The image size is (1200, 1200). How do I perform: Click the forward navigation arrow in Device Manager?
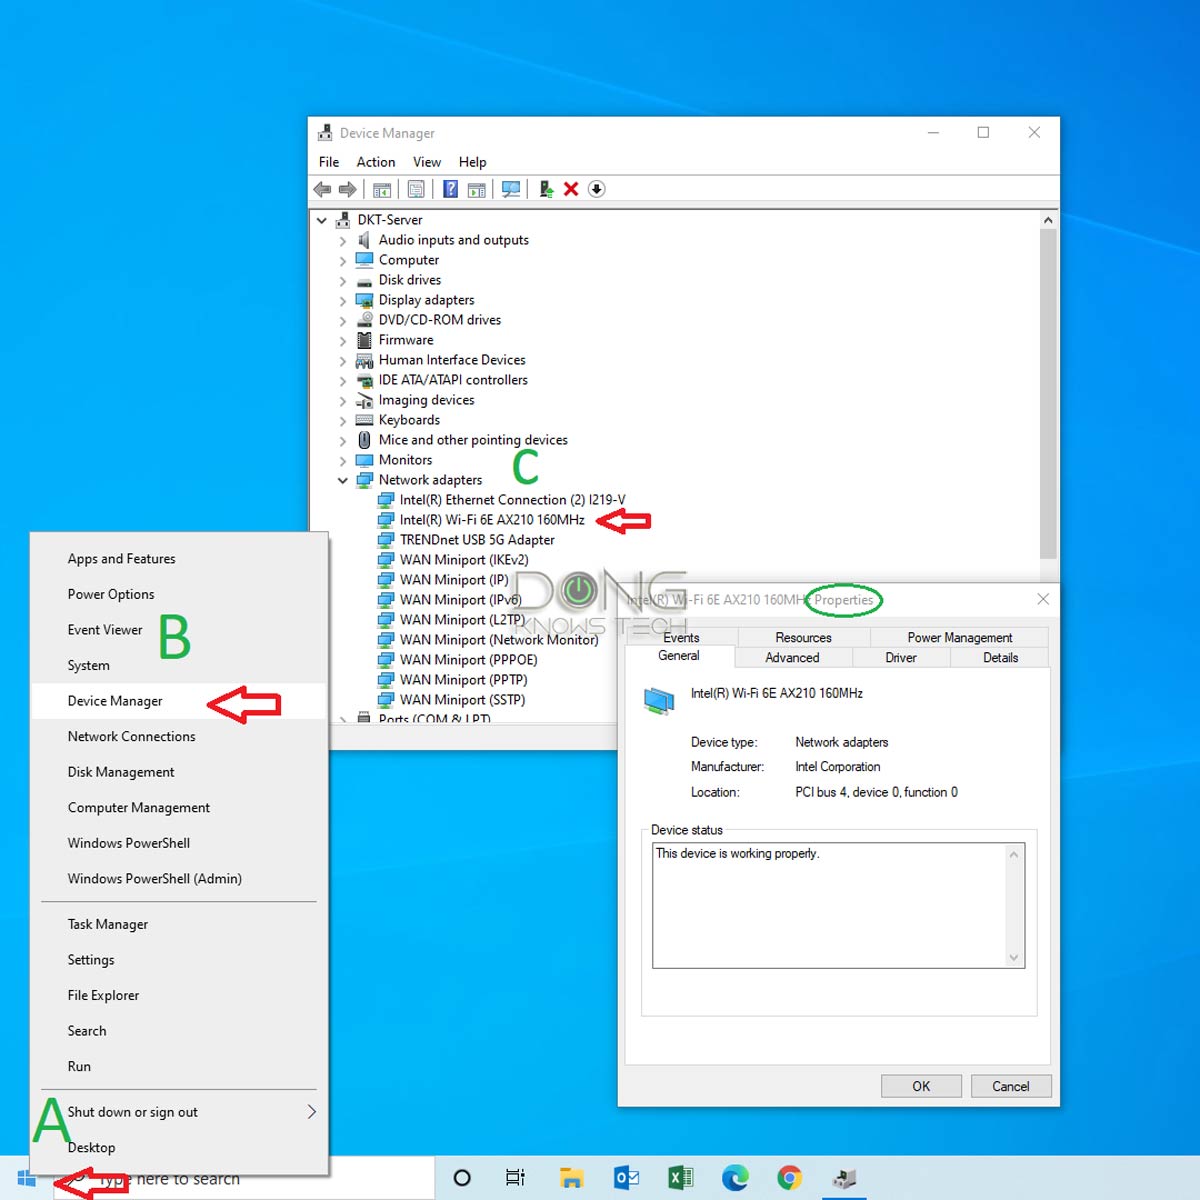click(347, 189)
